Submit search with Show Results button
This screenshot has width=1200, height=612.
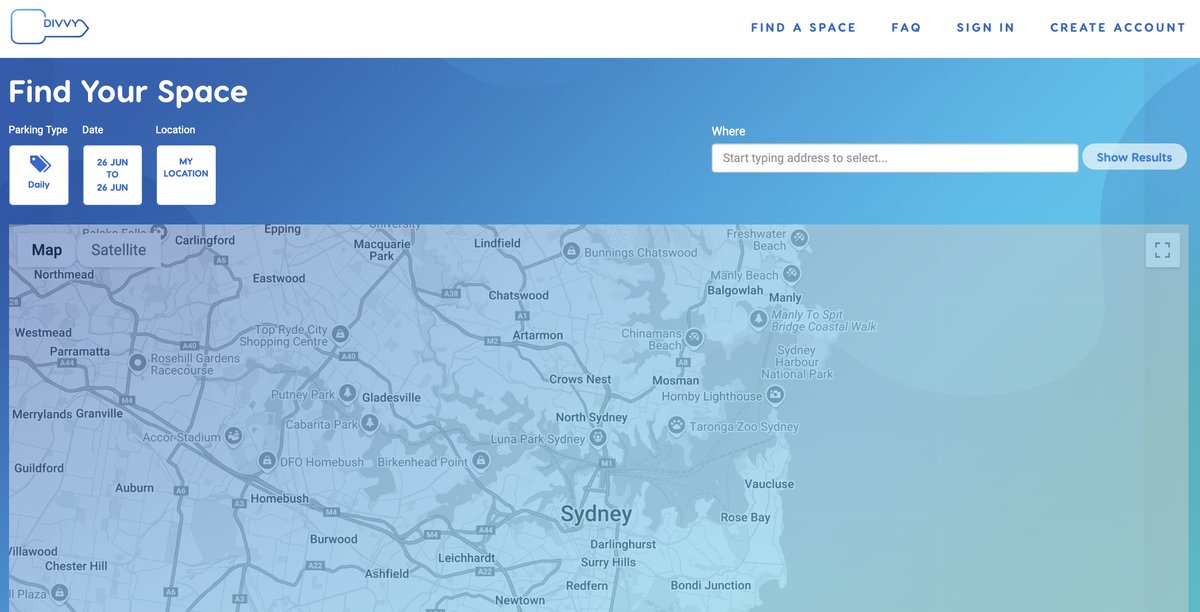1134,157
